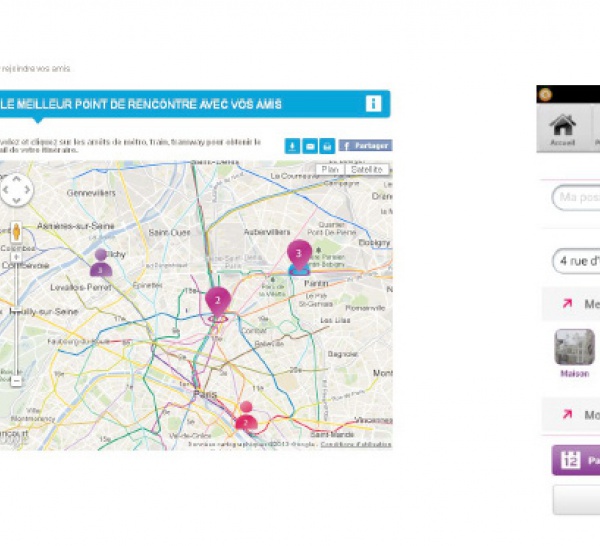Switch map to Satellite view
The image size is (600, 546).
click(367, 170)
